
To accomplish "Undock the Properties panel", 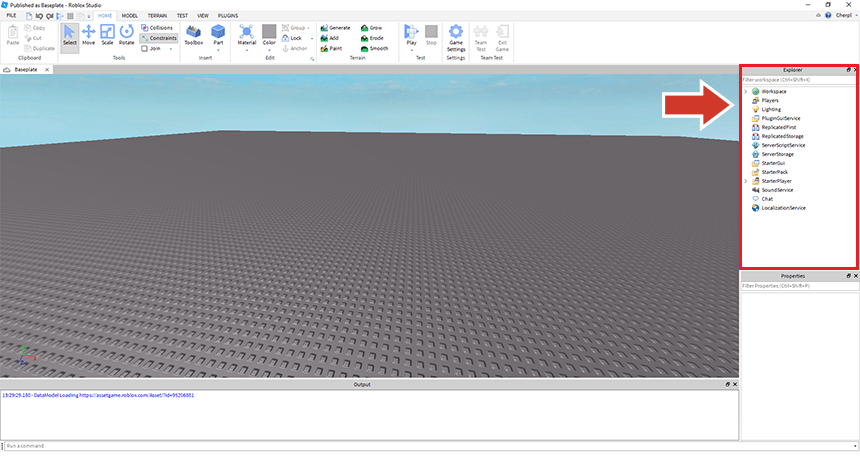I will 848,276.
